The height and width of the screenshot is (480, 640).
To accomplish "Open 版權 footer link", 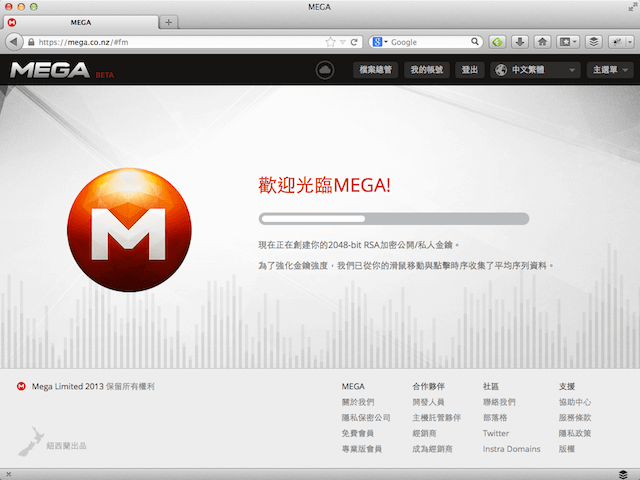I will tap(567, 449).
